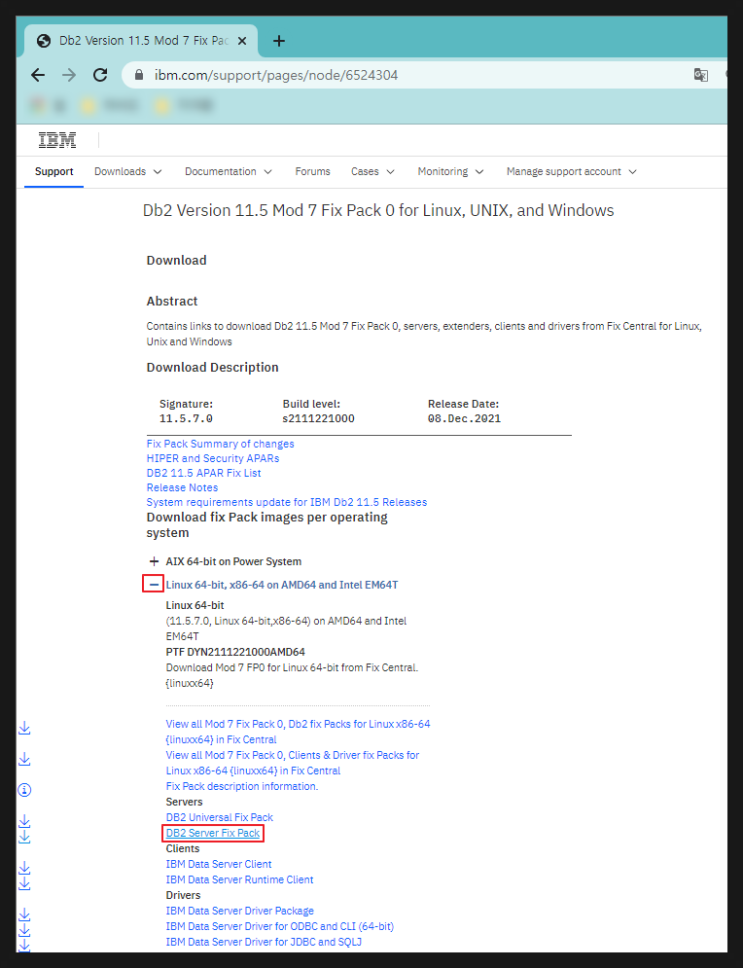The height and width of the screenshot is (968, 743).
Task: Open DB2 11.5 APAR Fix List link
Action: [x=204, y=473]
